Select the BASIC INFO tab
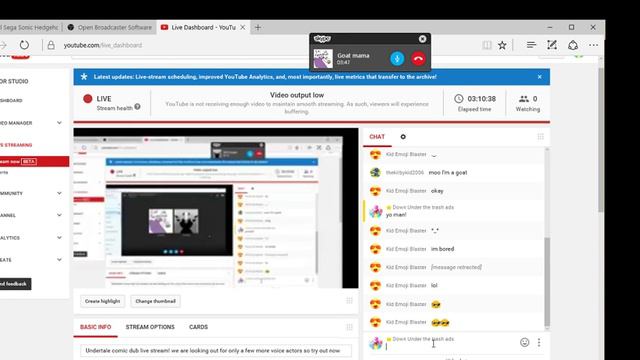 pyautogui.click(x=96, y=327)
